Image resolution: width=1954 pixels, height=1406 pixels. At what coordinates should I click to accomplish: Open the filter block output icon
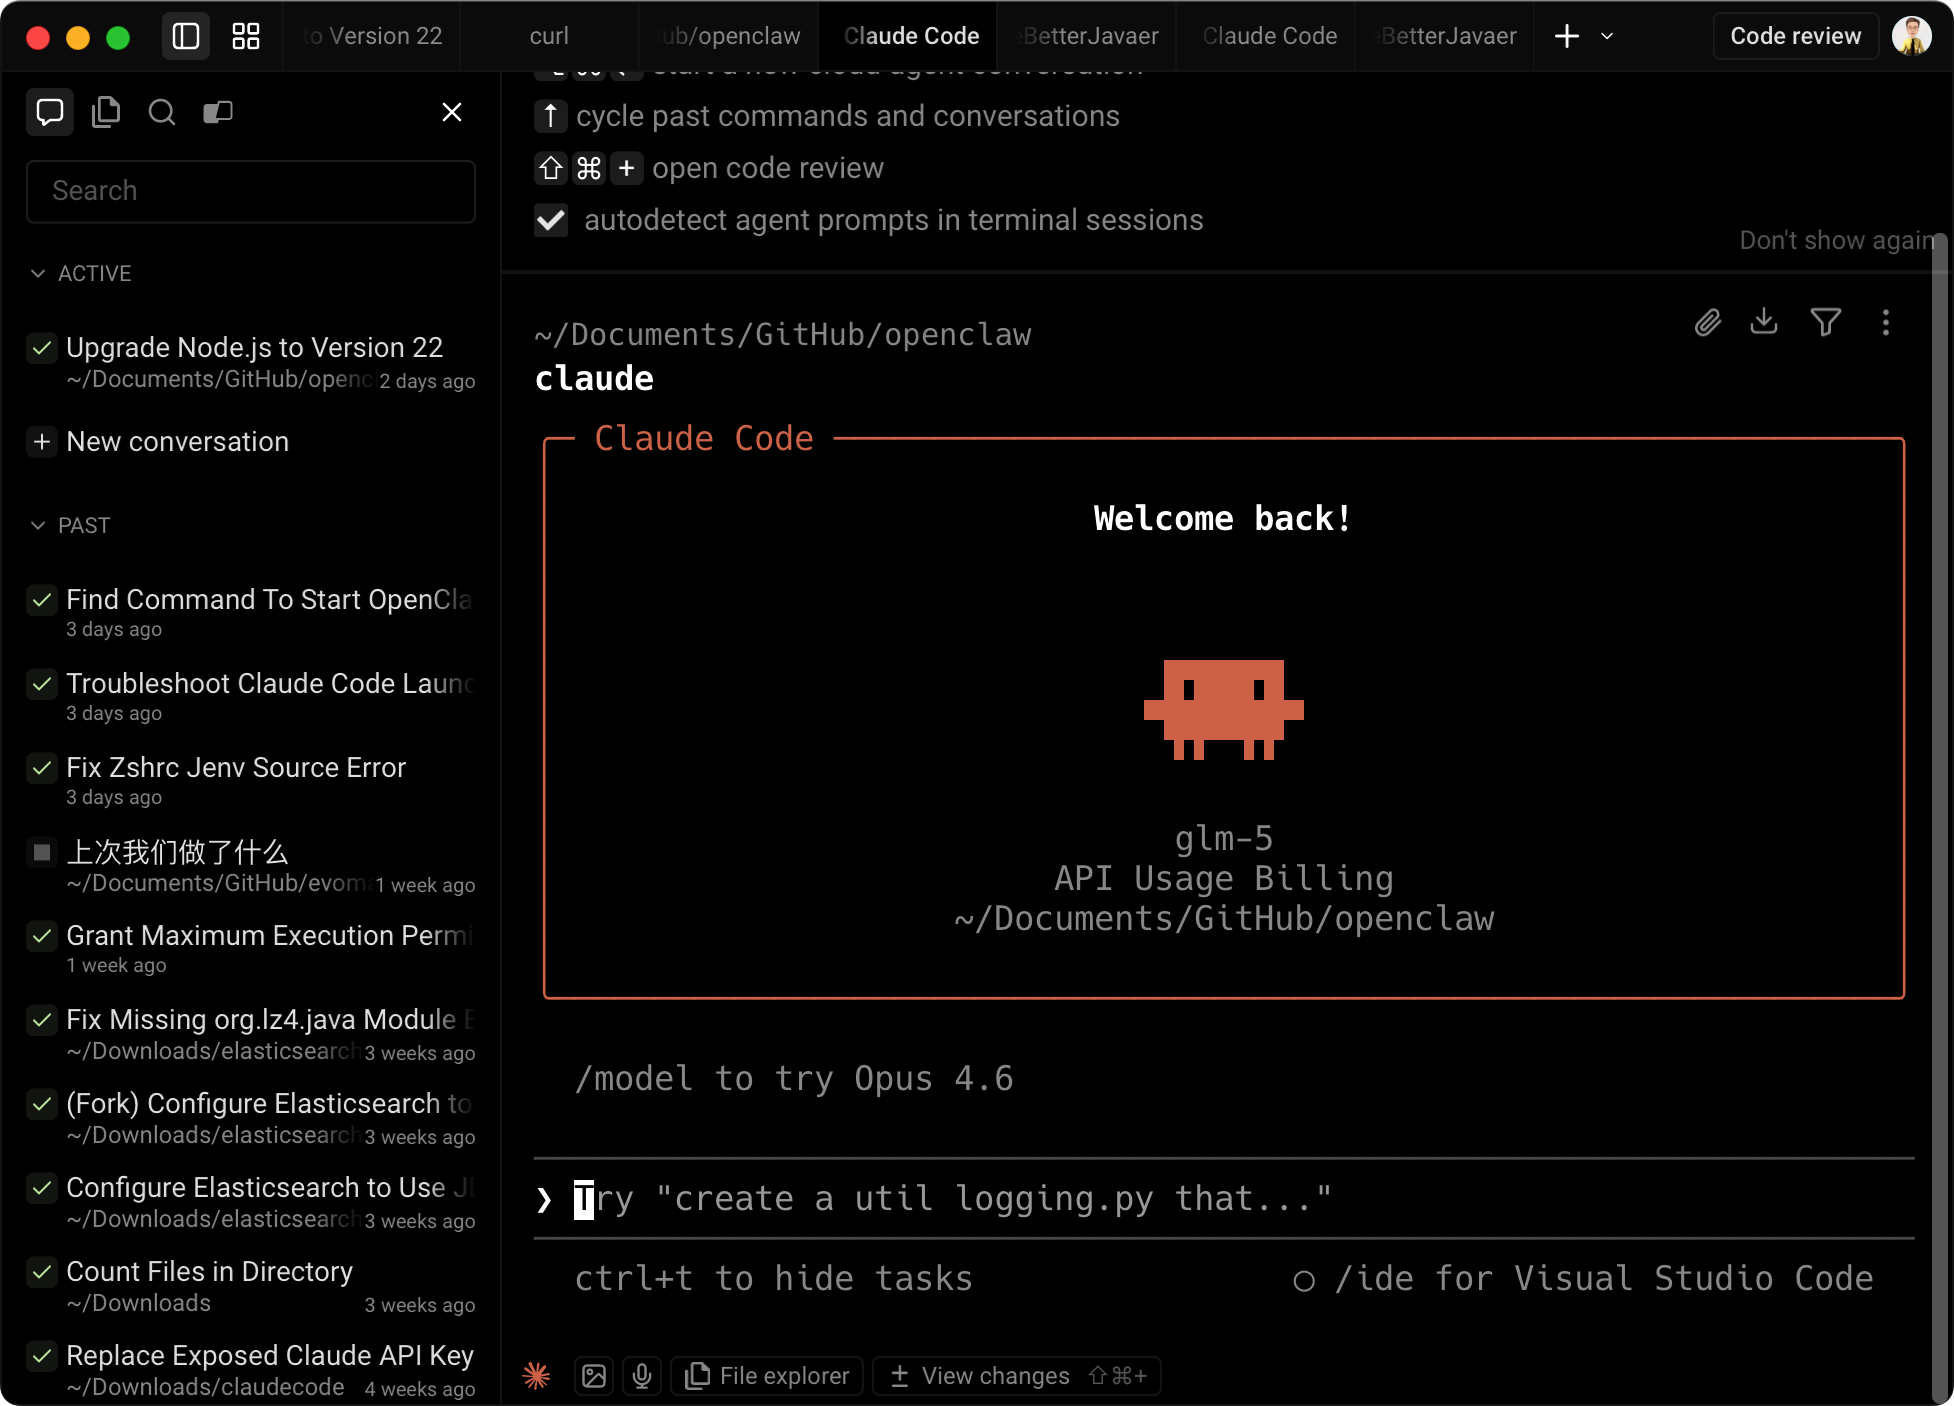coord(1825,322)
